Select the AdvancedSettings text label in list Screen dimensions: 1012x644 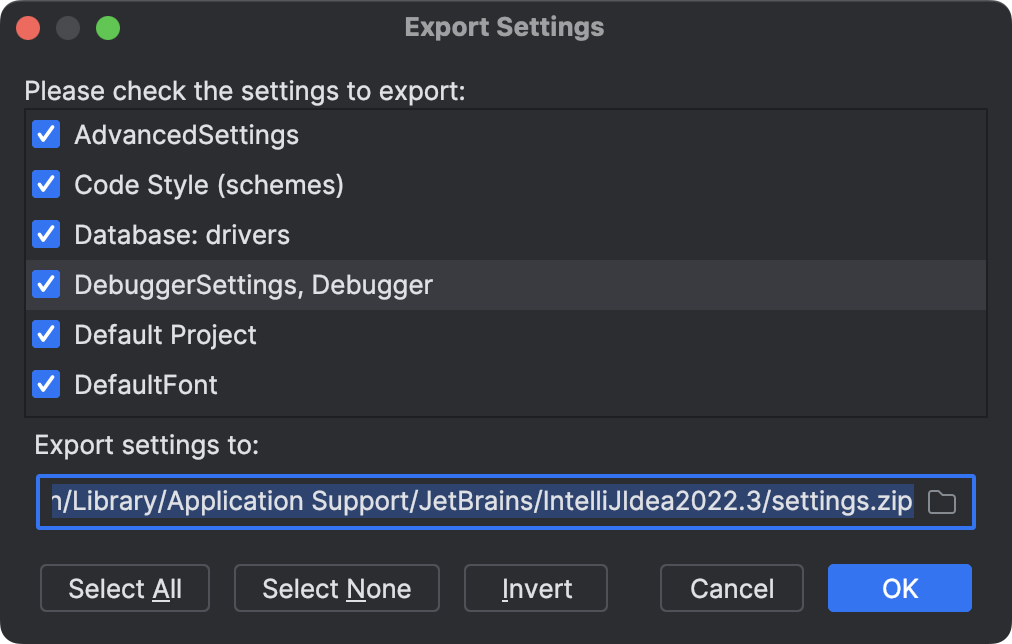point(186,135)
